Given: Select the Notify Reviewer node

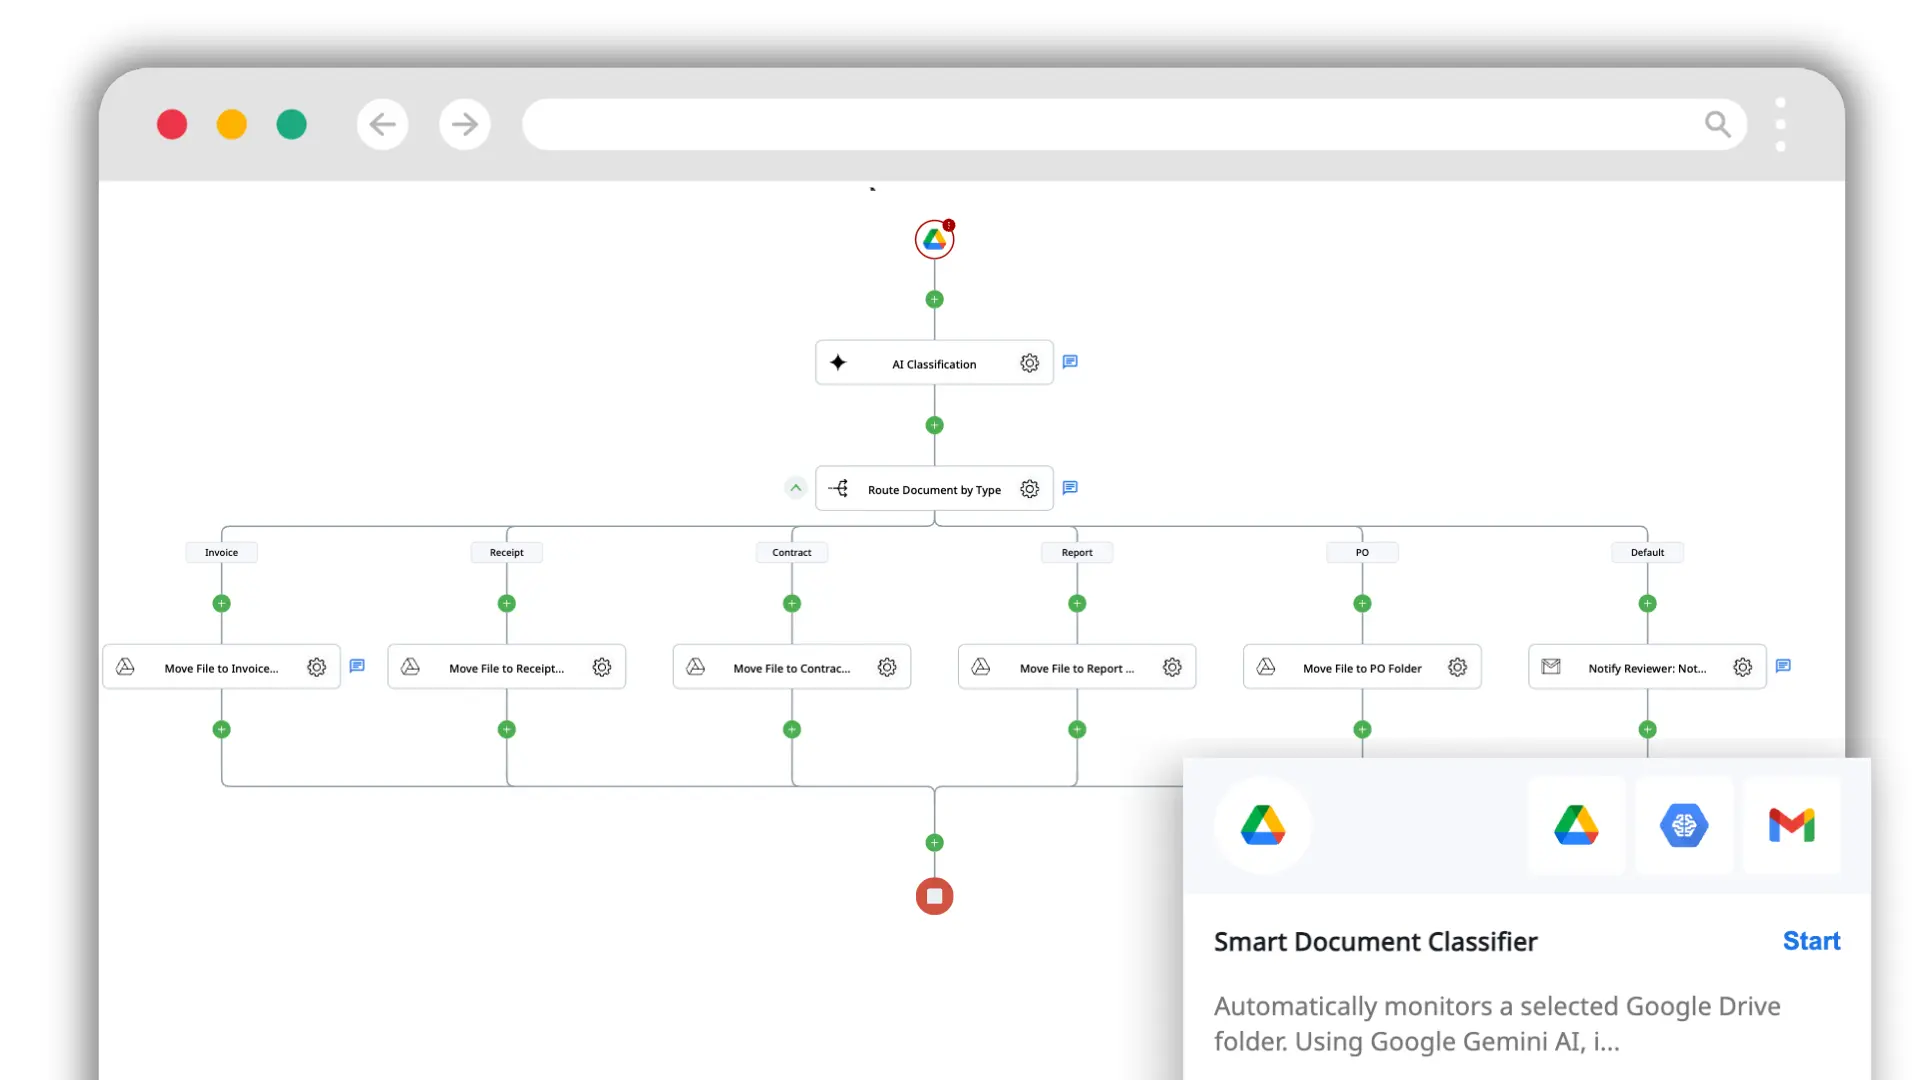Looking at the screenshot, I should 1647,667.
